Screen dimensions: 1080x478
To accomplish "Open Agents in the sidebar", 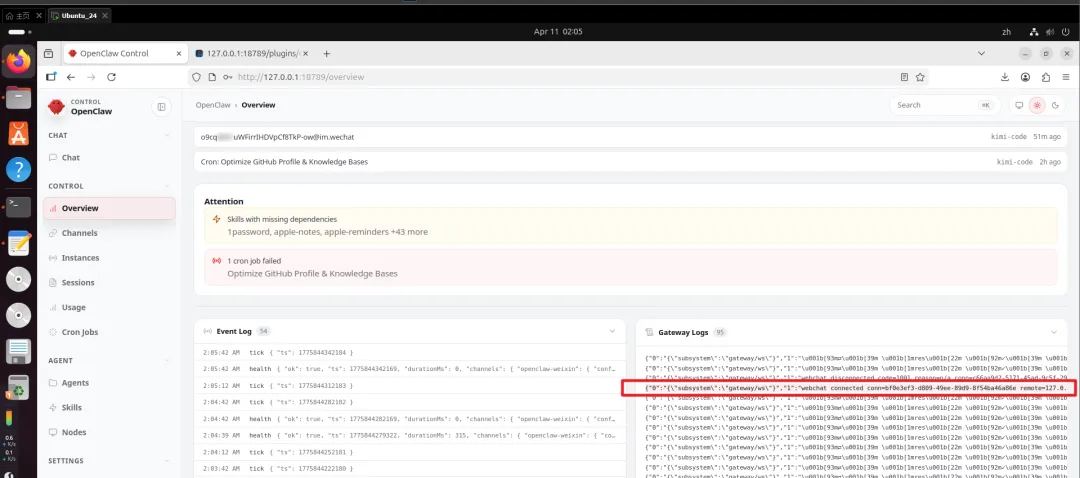I will pyautogui.click(x=109, y=383).
